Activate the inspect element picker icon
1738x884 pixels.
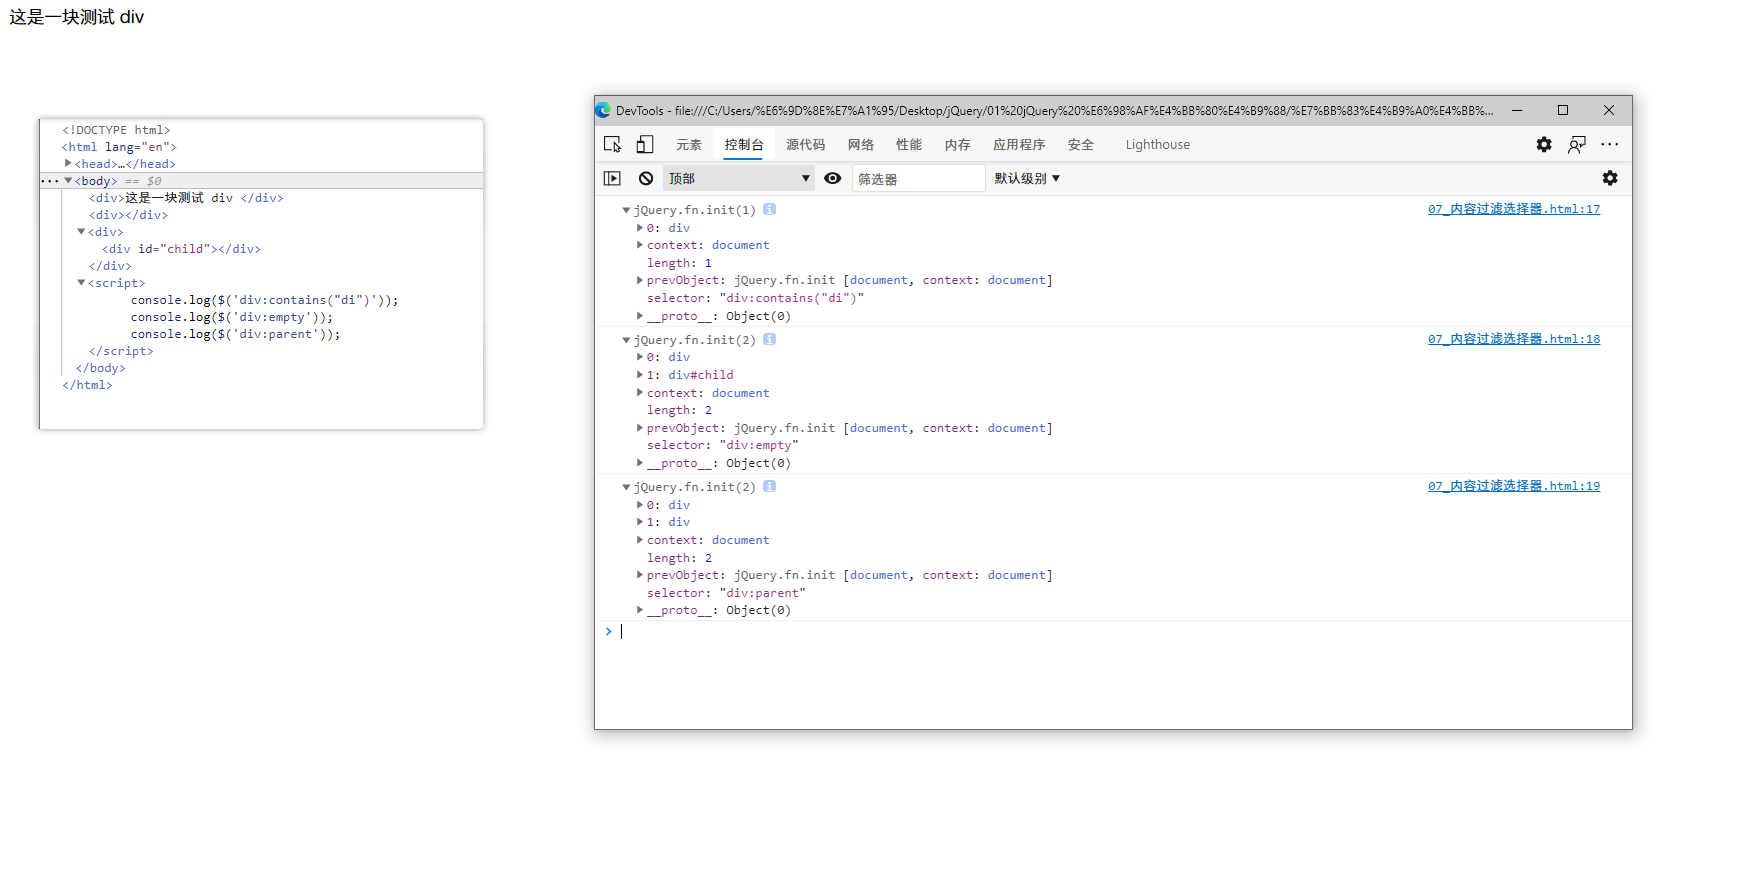pos(613,145)
